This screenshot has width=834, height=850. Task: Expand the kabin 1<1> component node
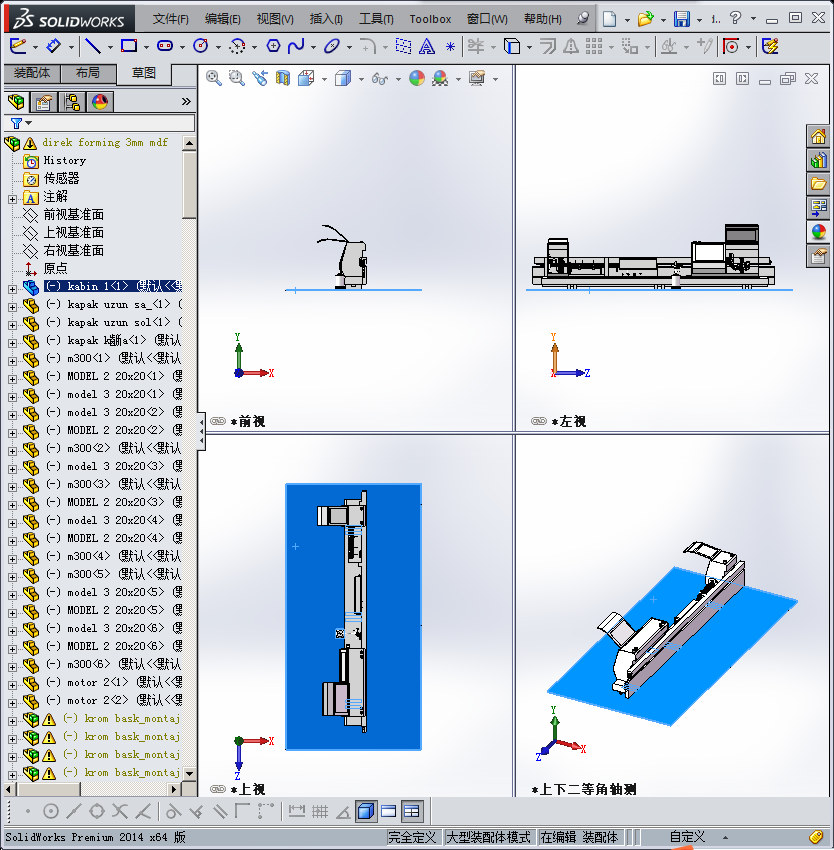[x=12, y=289]
